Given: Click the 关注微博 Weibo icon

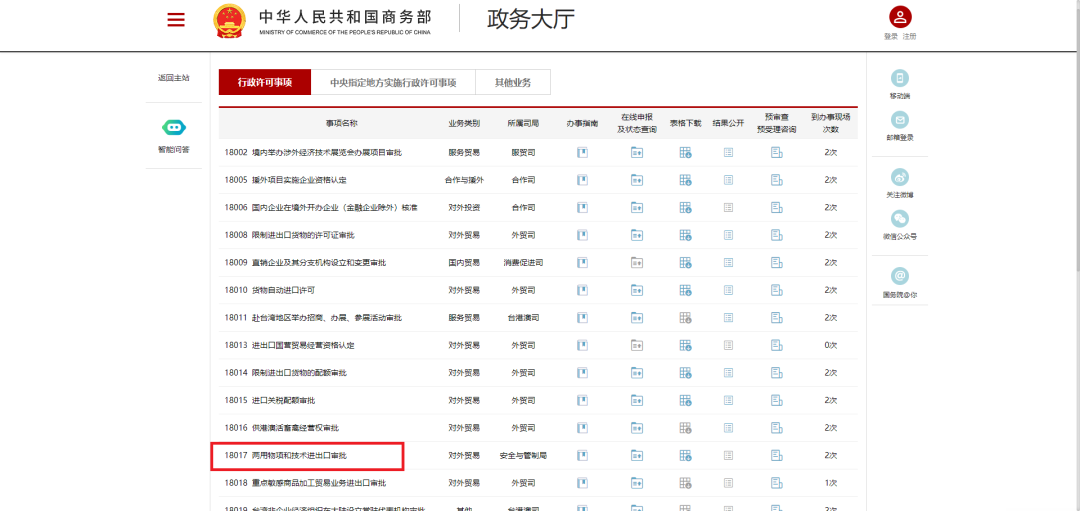Looking at the screenshot, I should (x=900, y=176).
